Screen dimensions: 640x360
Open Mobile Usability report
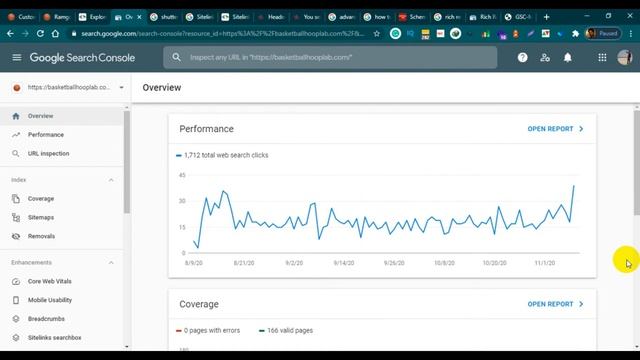(62, 300)
